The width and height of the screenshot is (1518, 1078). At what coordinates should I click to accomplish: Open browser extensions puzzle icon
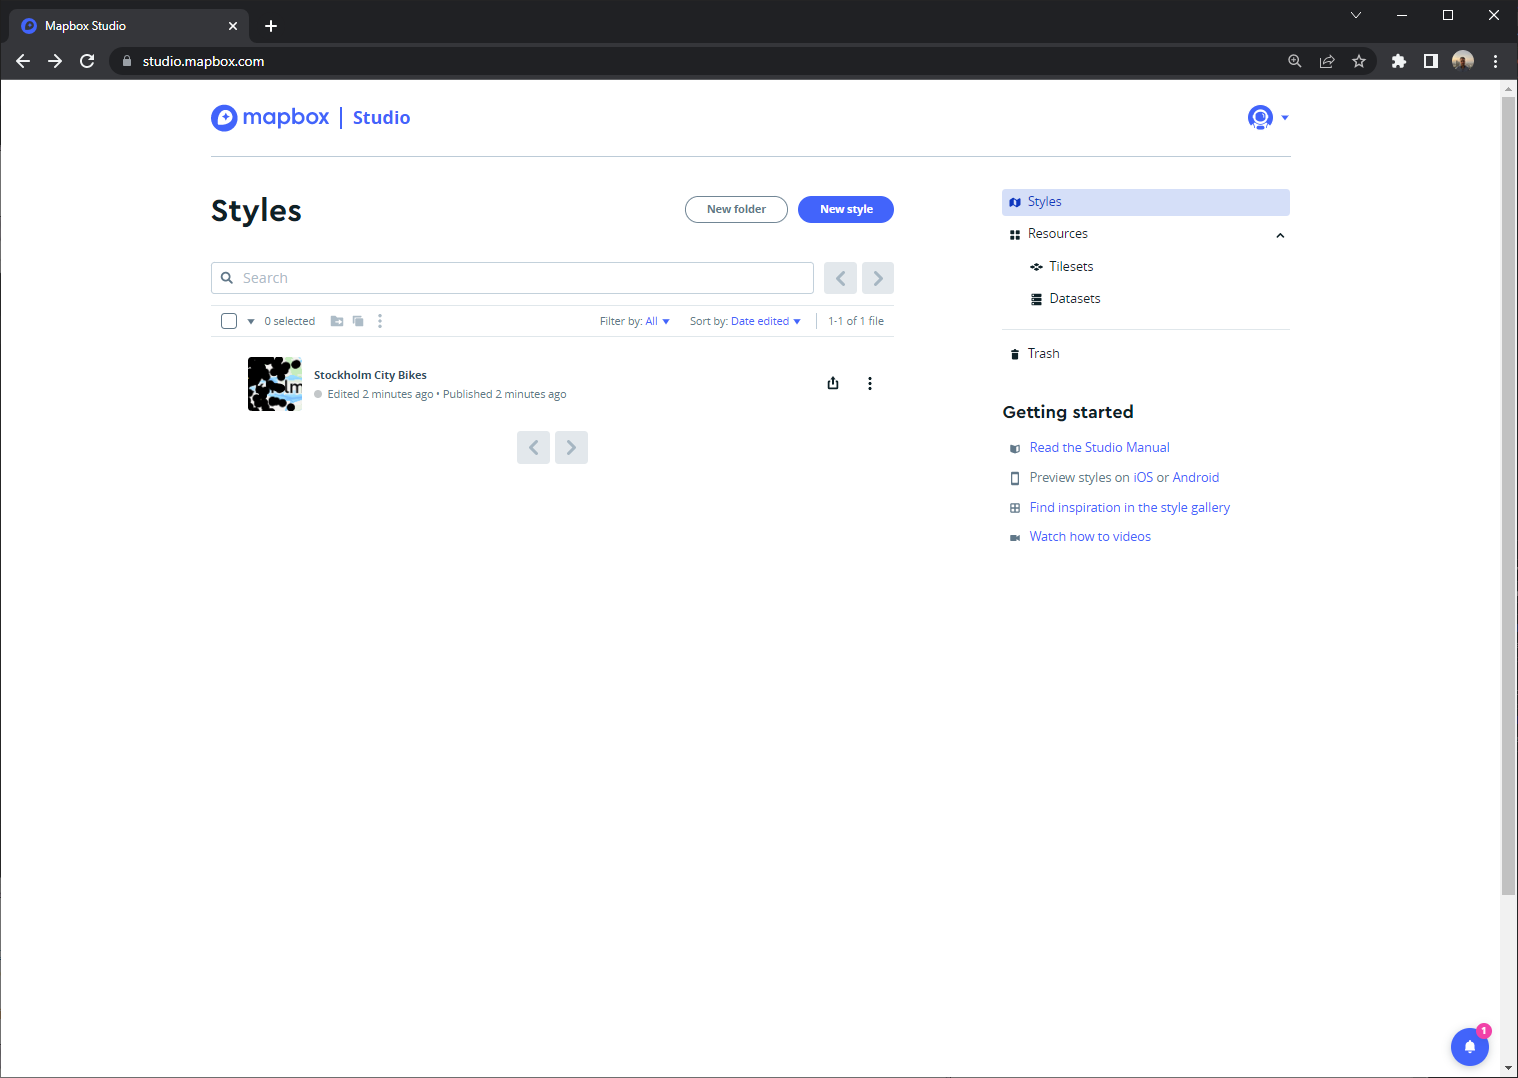pyautogui.click(x=1399, y=61)
